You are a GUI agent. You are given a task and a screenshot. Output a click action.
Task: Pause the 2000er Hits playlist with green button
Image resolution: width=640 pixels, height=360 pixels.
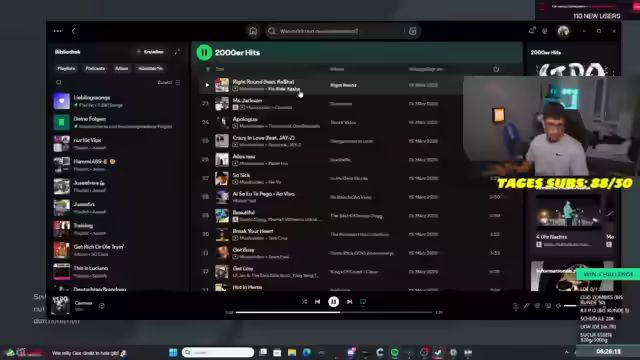tap(204, 52)
